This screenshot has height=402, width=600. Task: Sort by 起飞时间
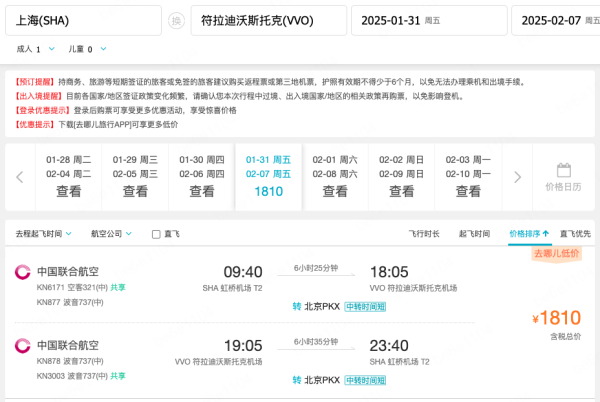coord(474,234)
